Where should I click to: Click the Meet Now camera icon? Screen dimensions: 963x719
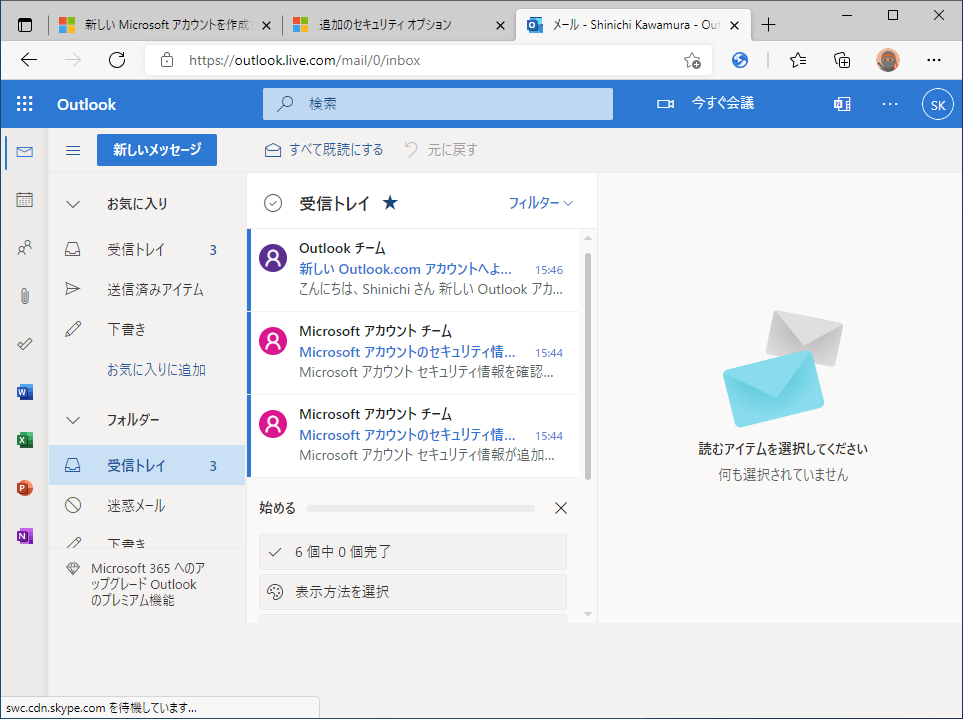tap(665, 104)
